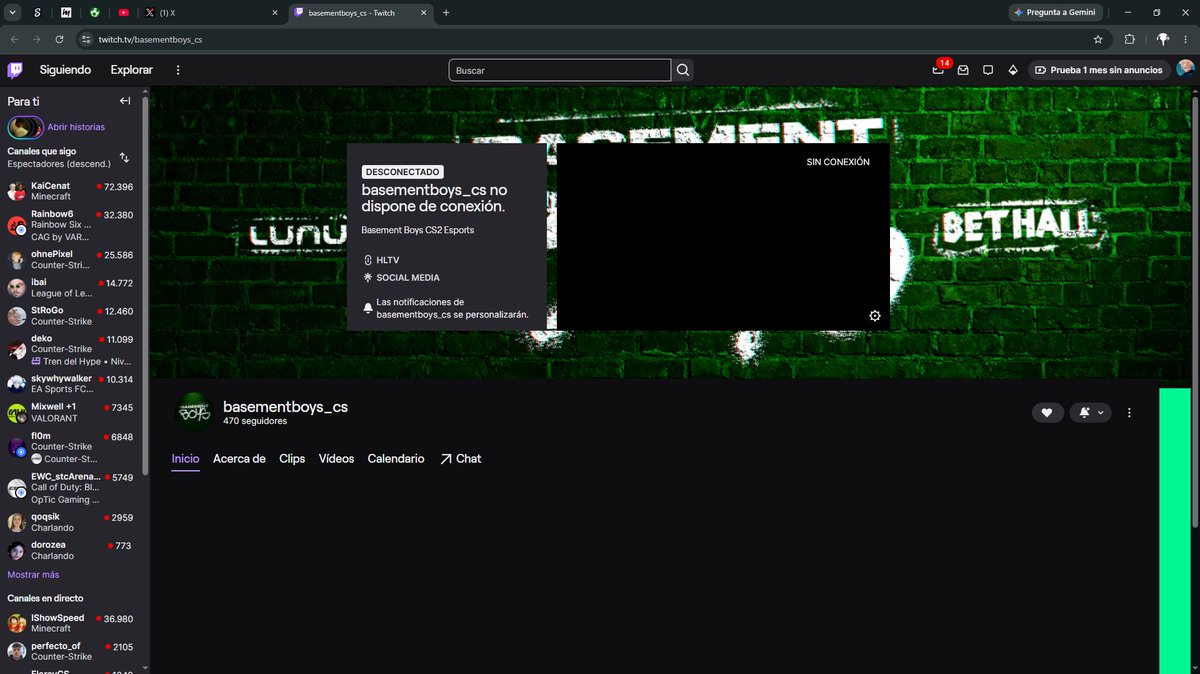Viewport: 1200px width, 674px height.
Task: Click the address bar URL twitch.tv/basementboys_cs
Action: (x=150, y=39)
